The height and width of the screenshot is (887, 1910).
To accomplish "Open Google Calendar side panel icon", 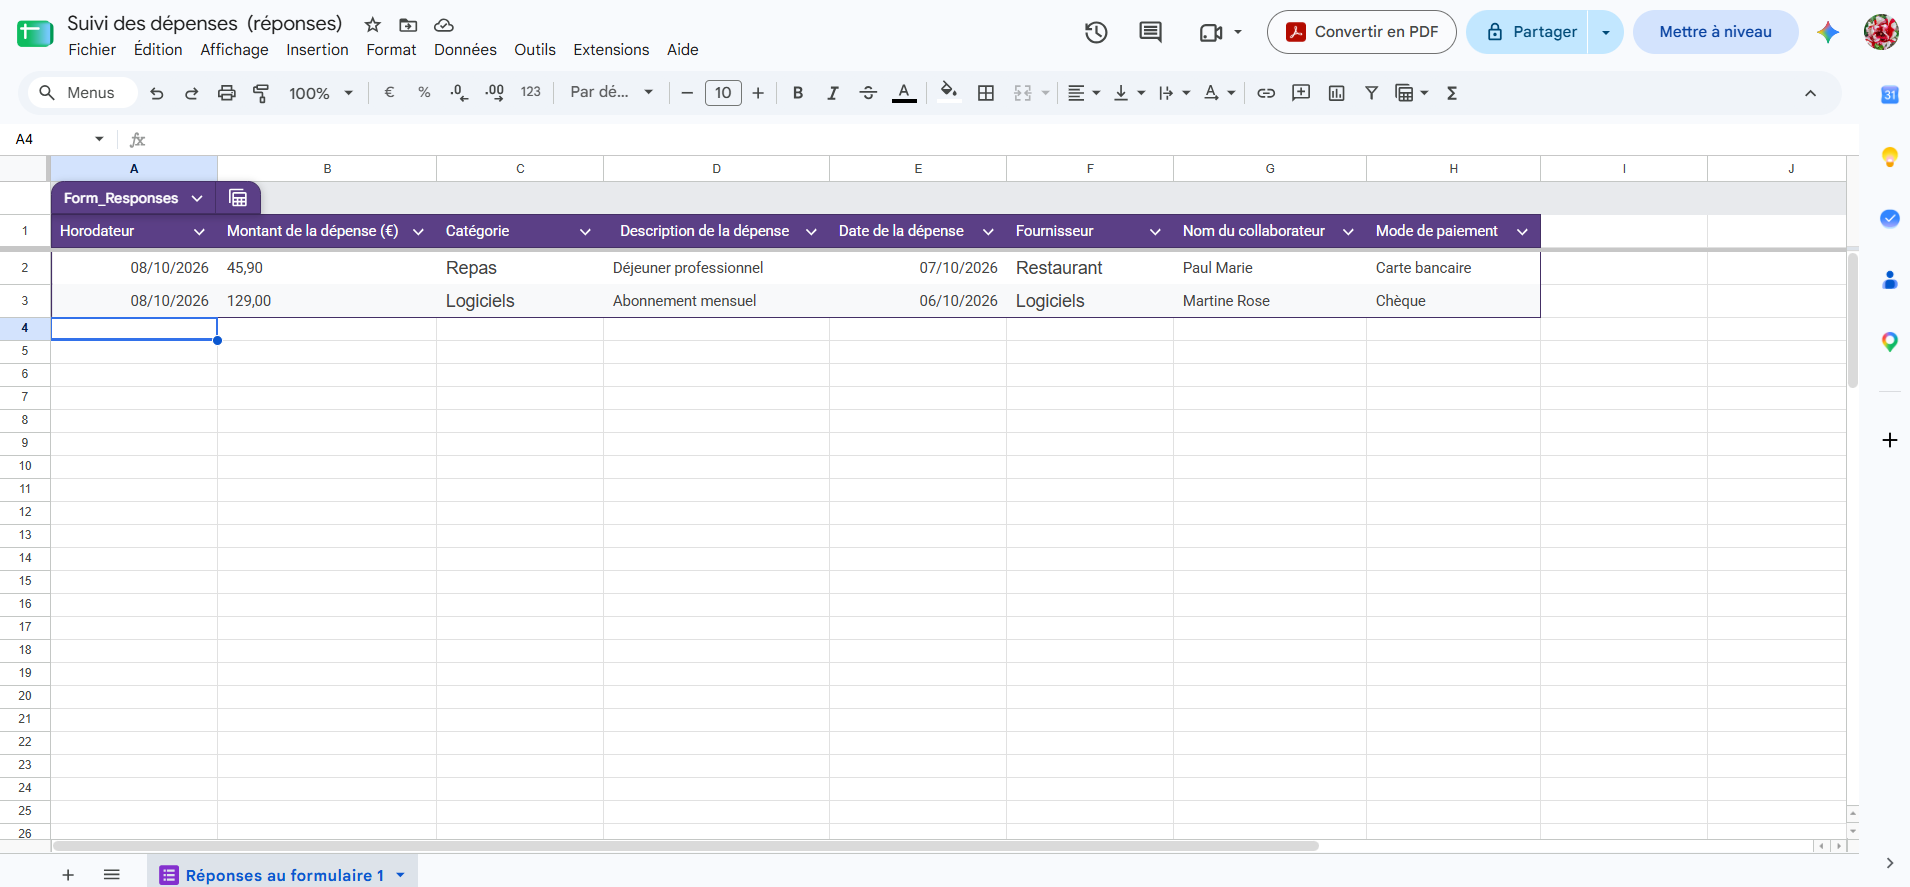I will pos(1889,95).
